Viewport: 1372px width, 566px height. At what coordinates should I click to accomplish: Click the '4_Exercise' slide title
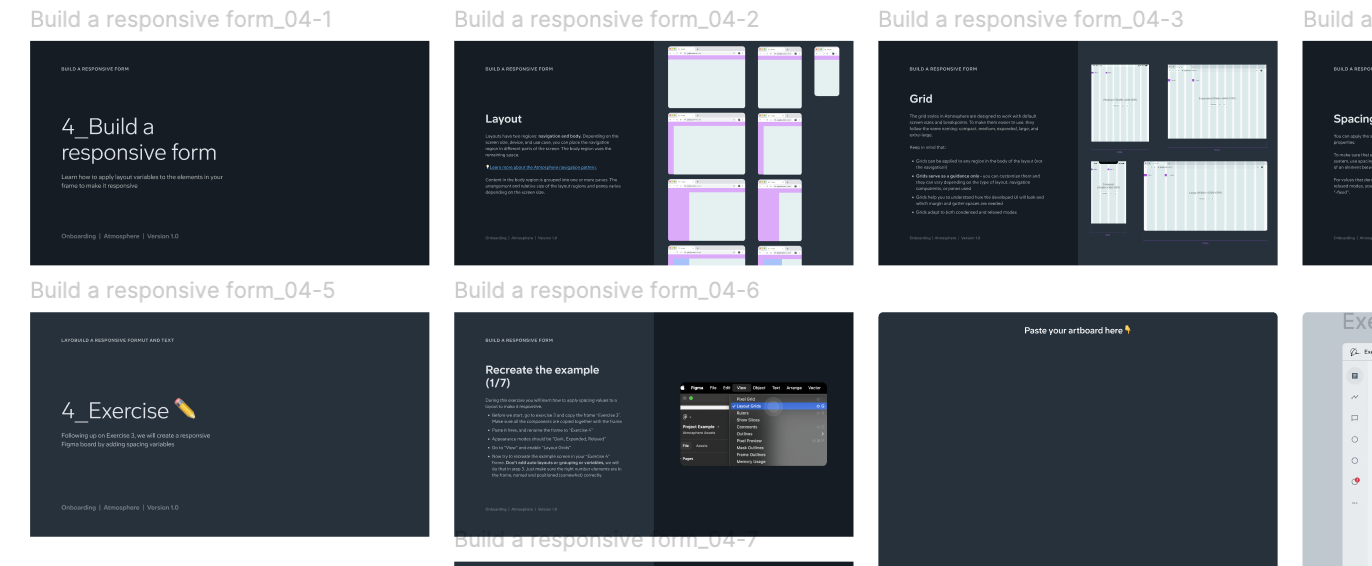(x=128, y=410)
